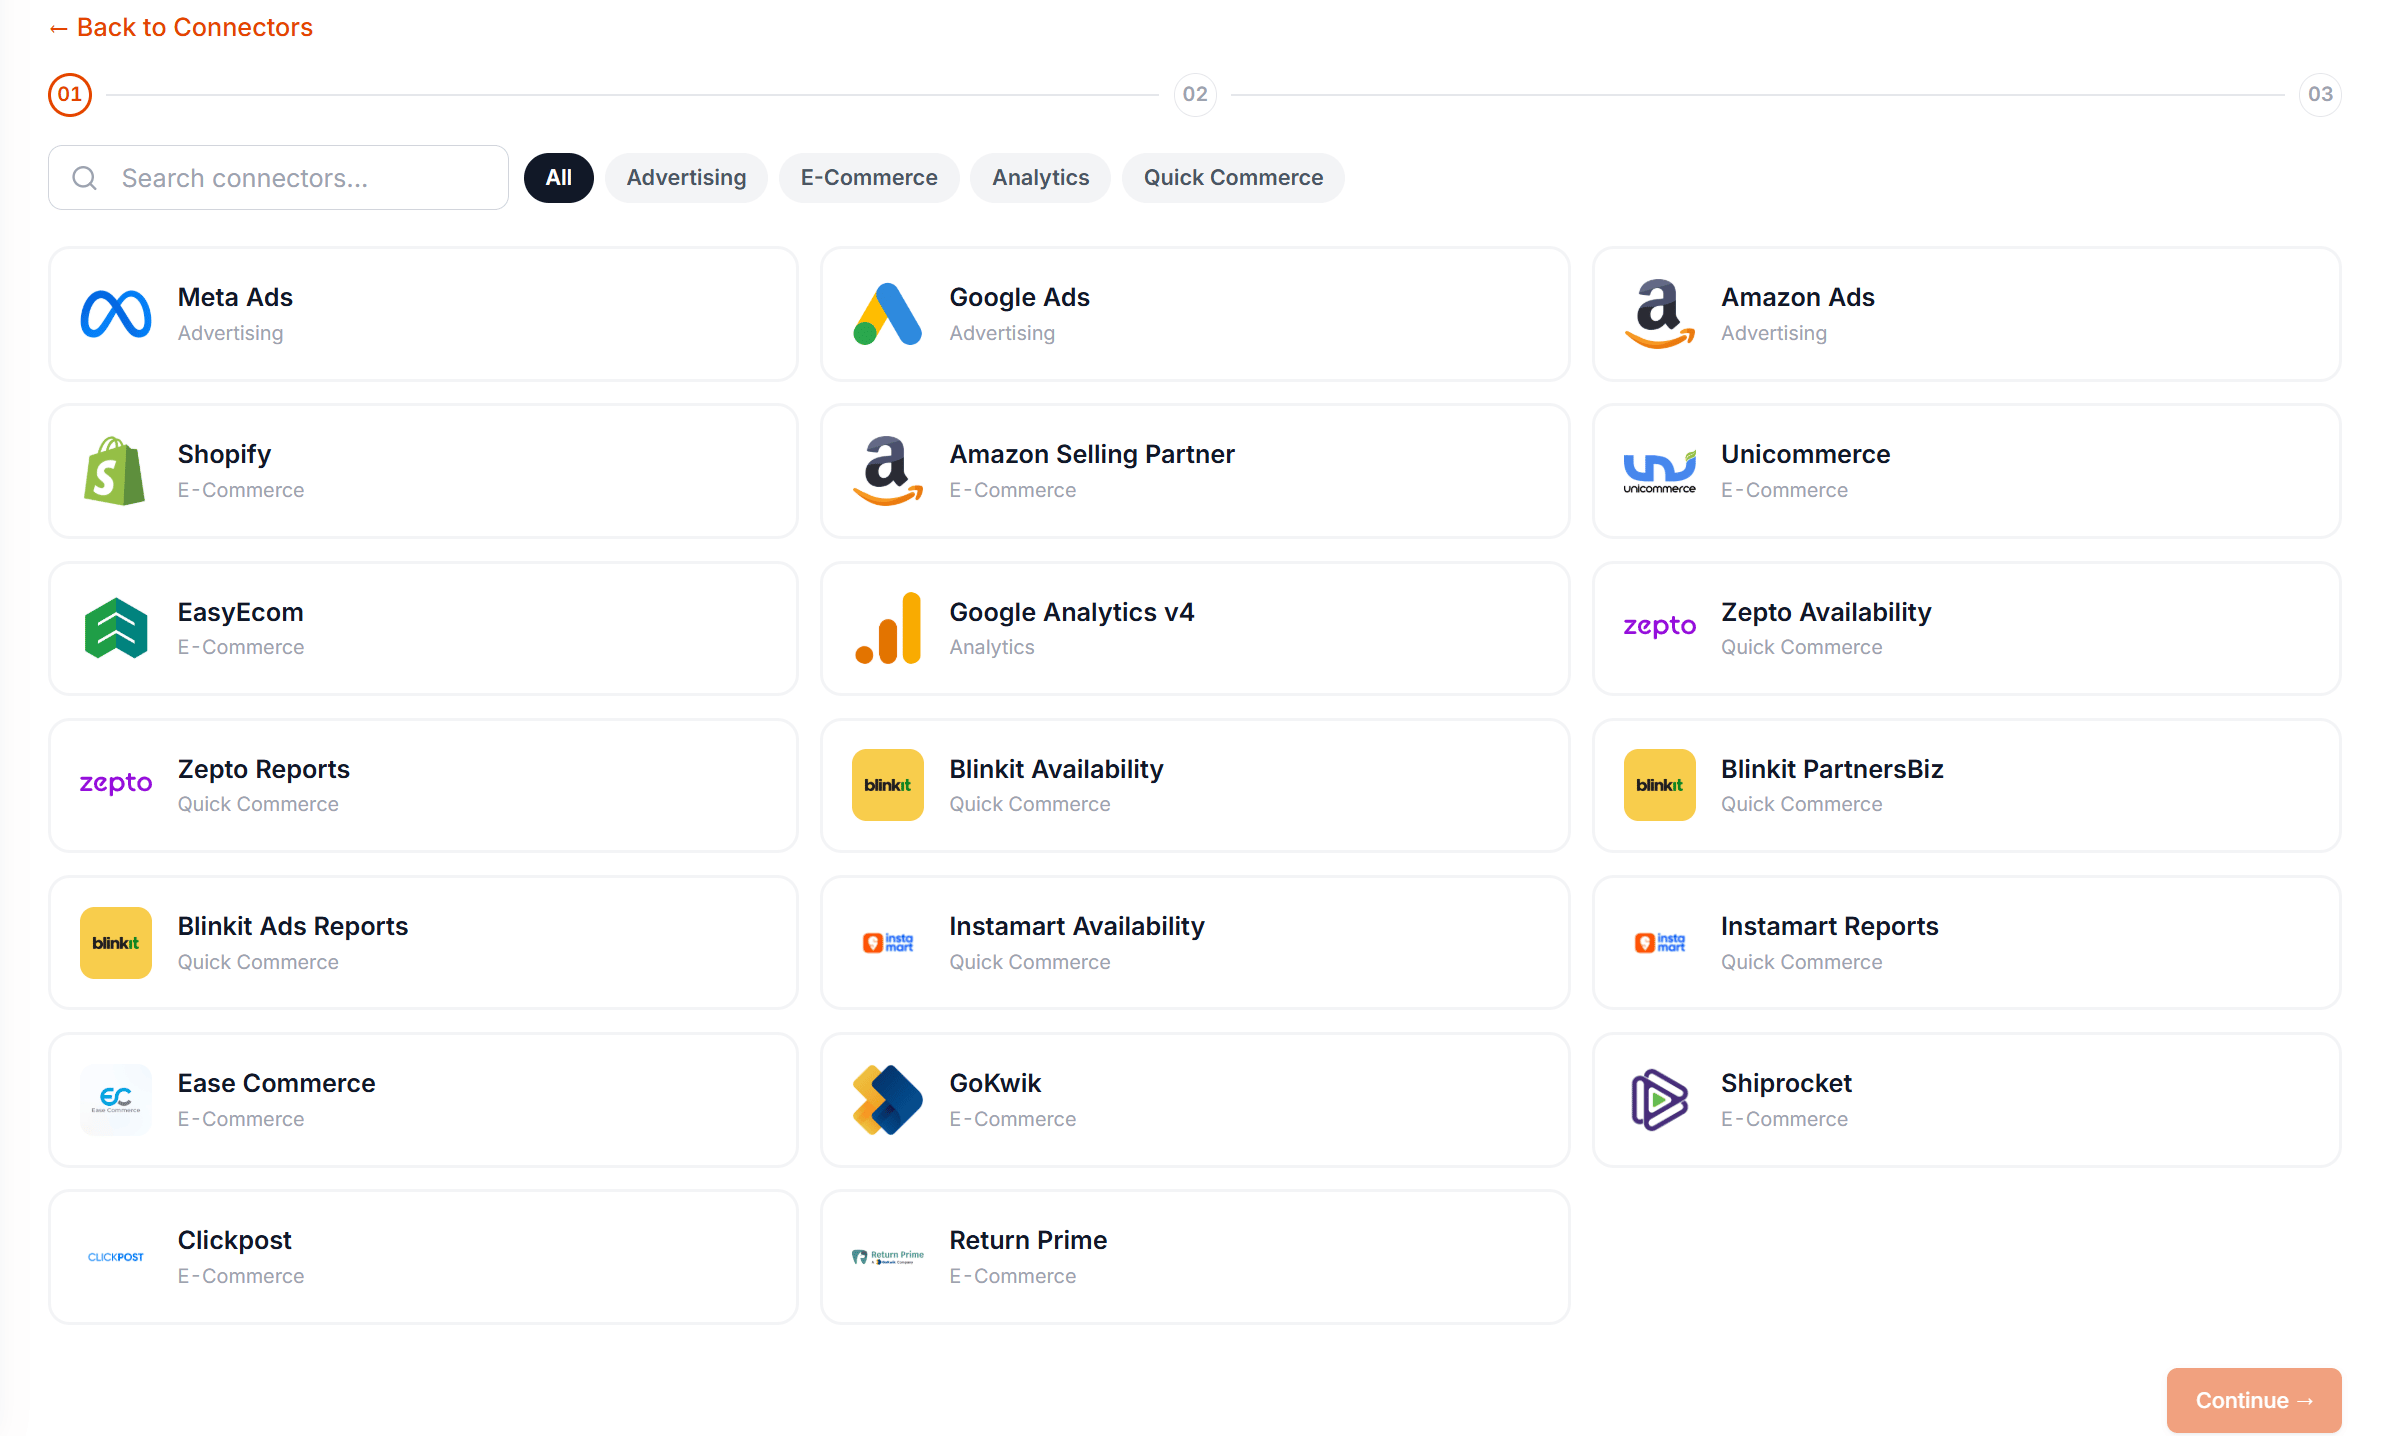The height and width of the screenshot is (1436, 2398).
Task: Click the EasyEcom green hexagon logo
Action: (x=116, y=628)
